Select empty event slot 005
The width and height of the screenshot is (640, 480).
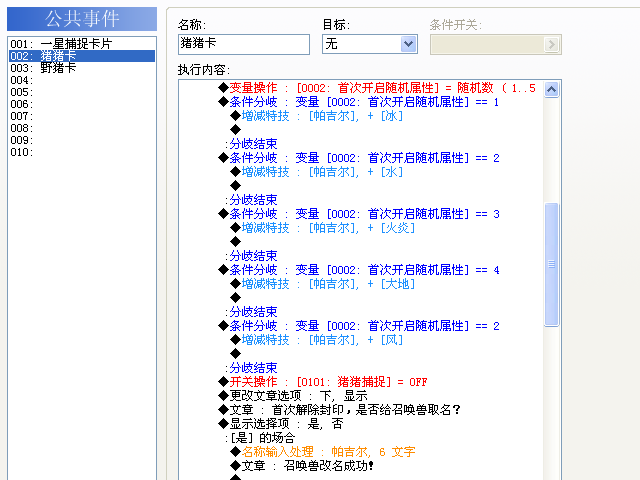coord(82,92)
